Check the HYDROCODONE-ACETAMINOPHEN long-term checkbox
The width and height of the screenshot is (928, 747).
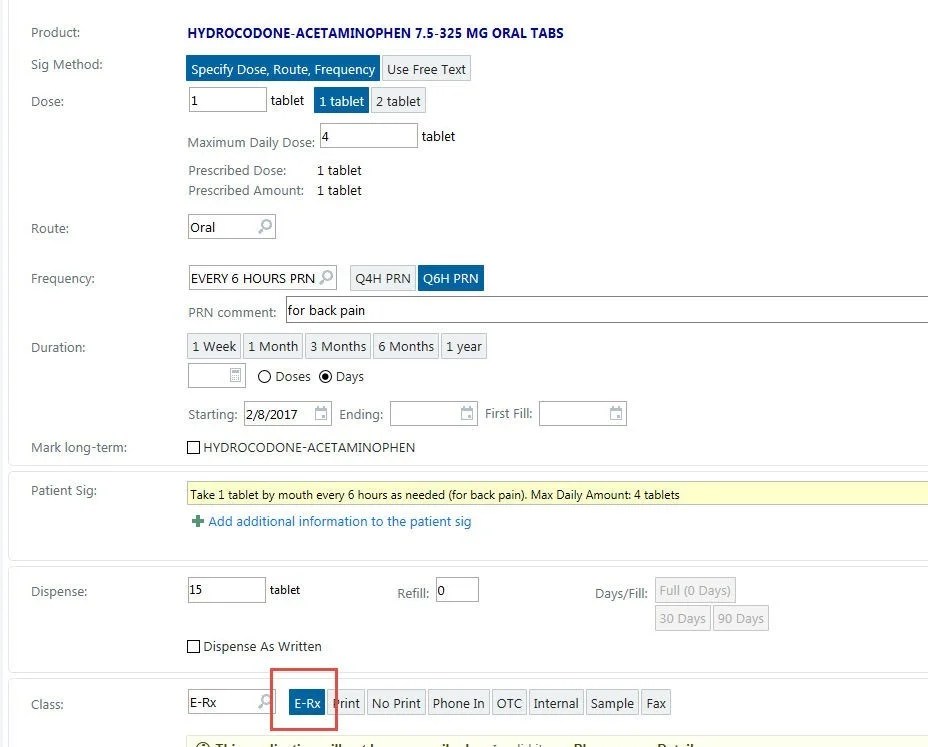pyautogui.click(x=193, y=447)
